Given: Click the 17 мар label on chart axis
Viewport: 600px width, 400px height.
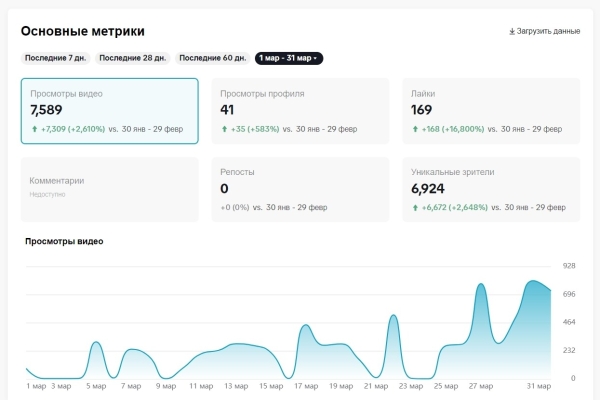Looking at the screenshot, I should (306, 385).
